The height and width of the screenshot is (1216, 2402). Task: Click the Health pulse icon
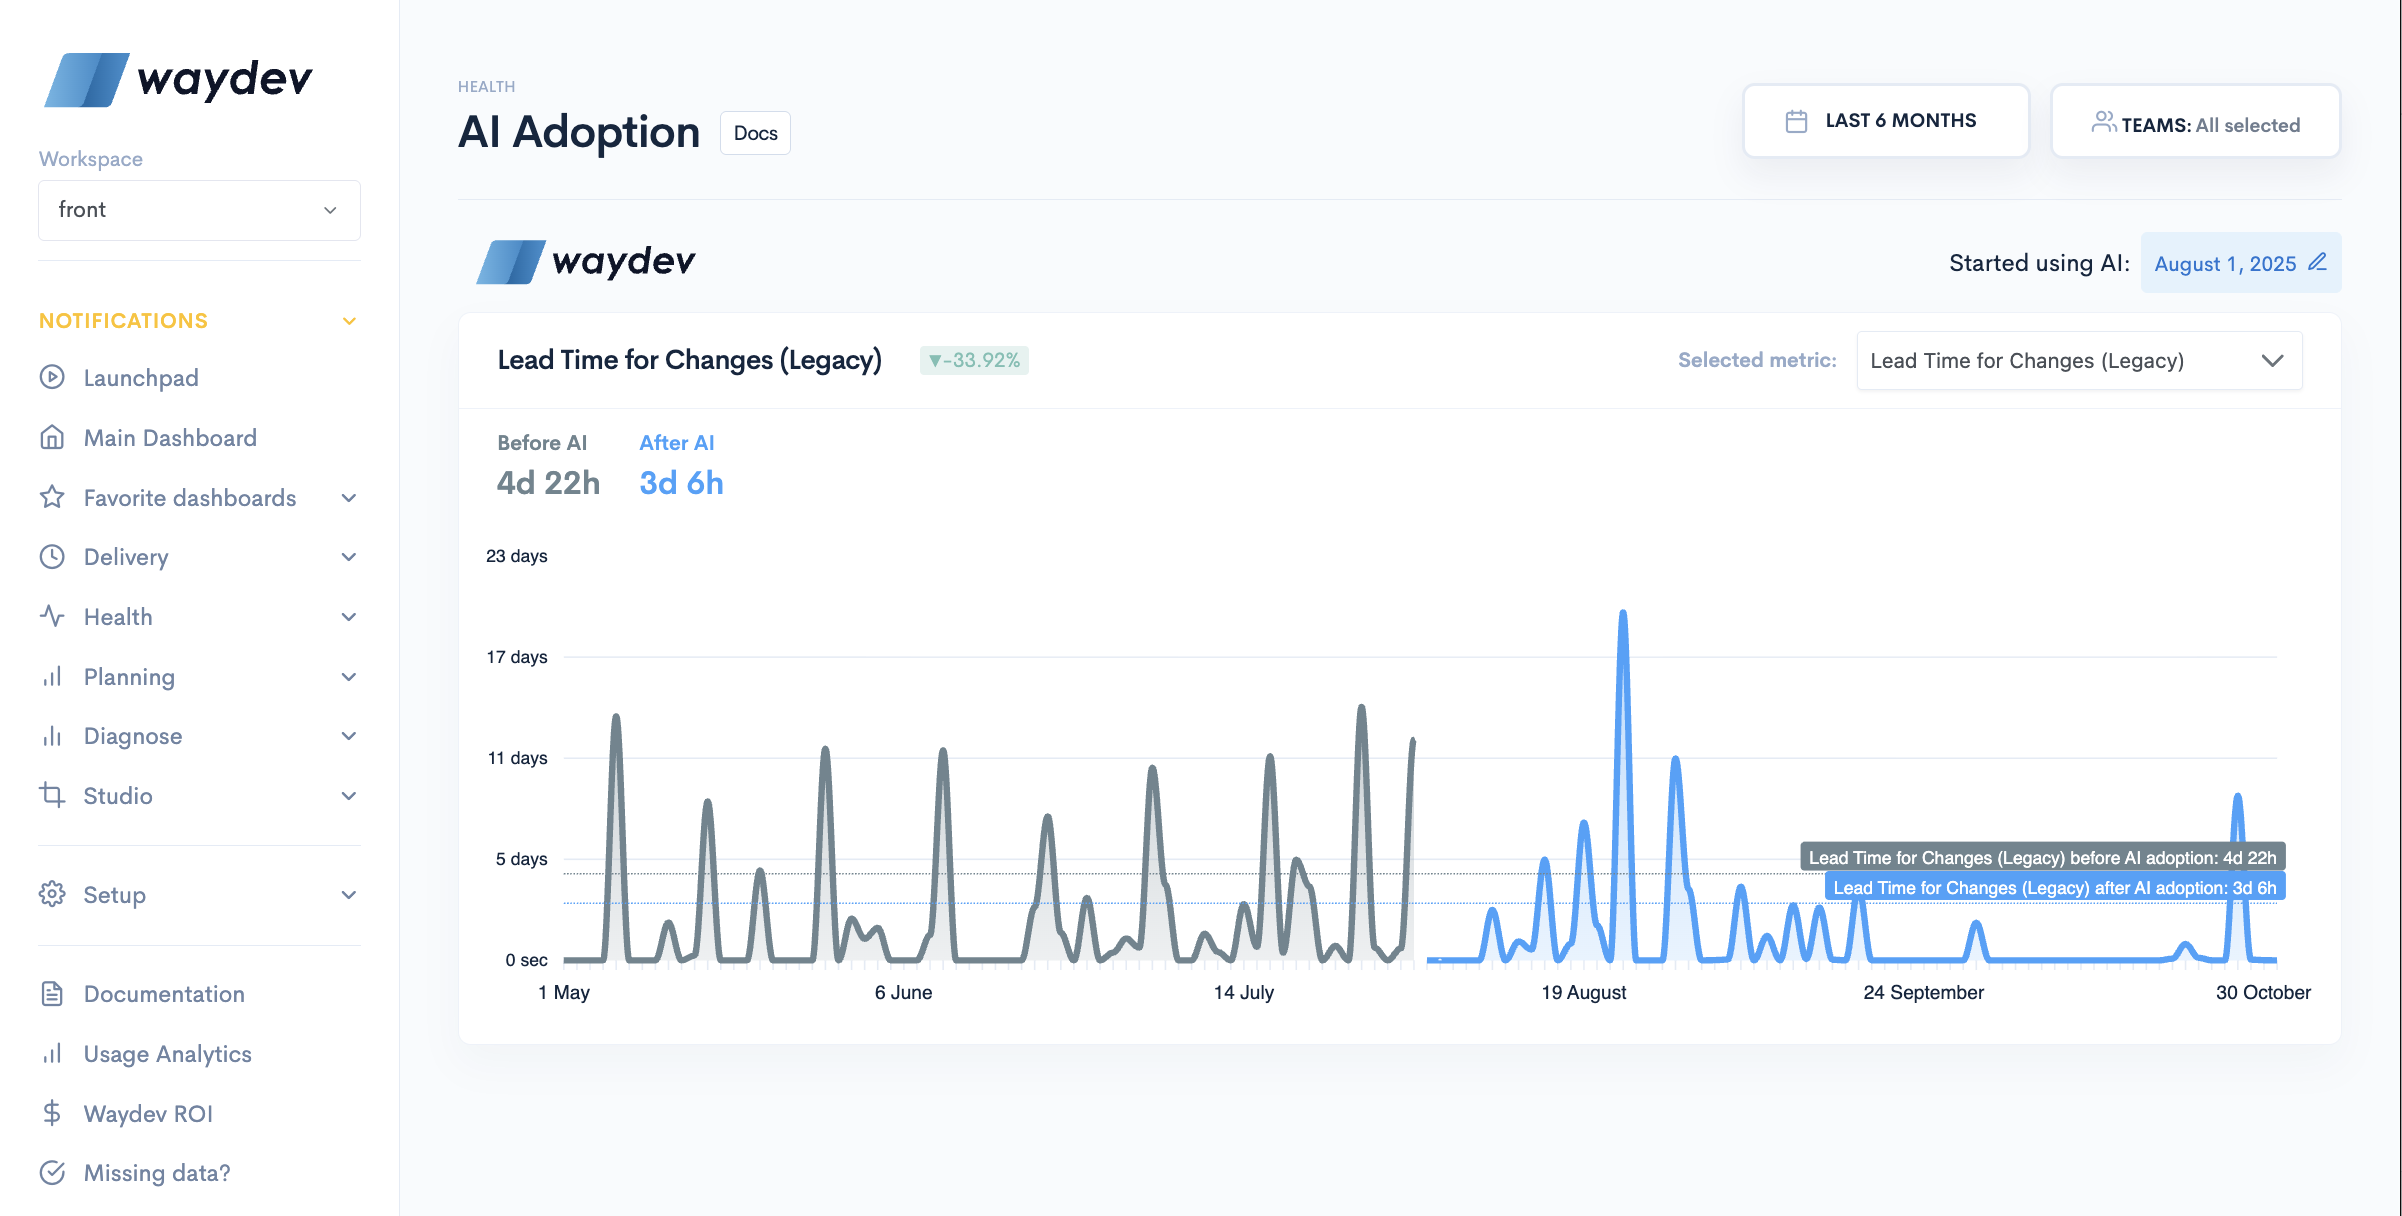[52, 617]
